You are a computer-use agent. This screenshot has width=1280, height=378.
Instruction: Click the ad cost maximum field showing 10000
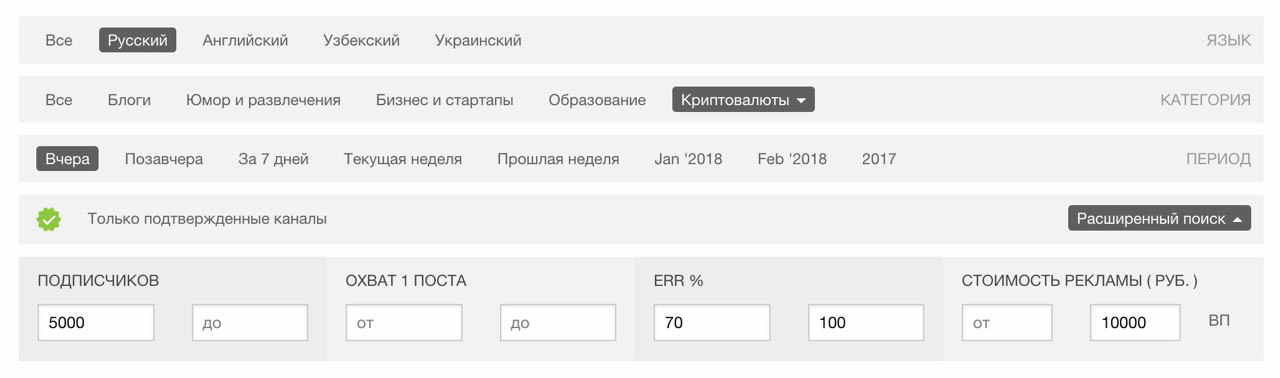click(1135, 323)
